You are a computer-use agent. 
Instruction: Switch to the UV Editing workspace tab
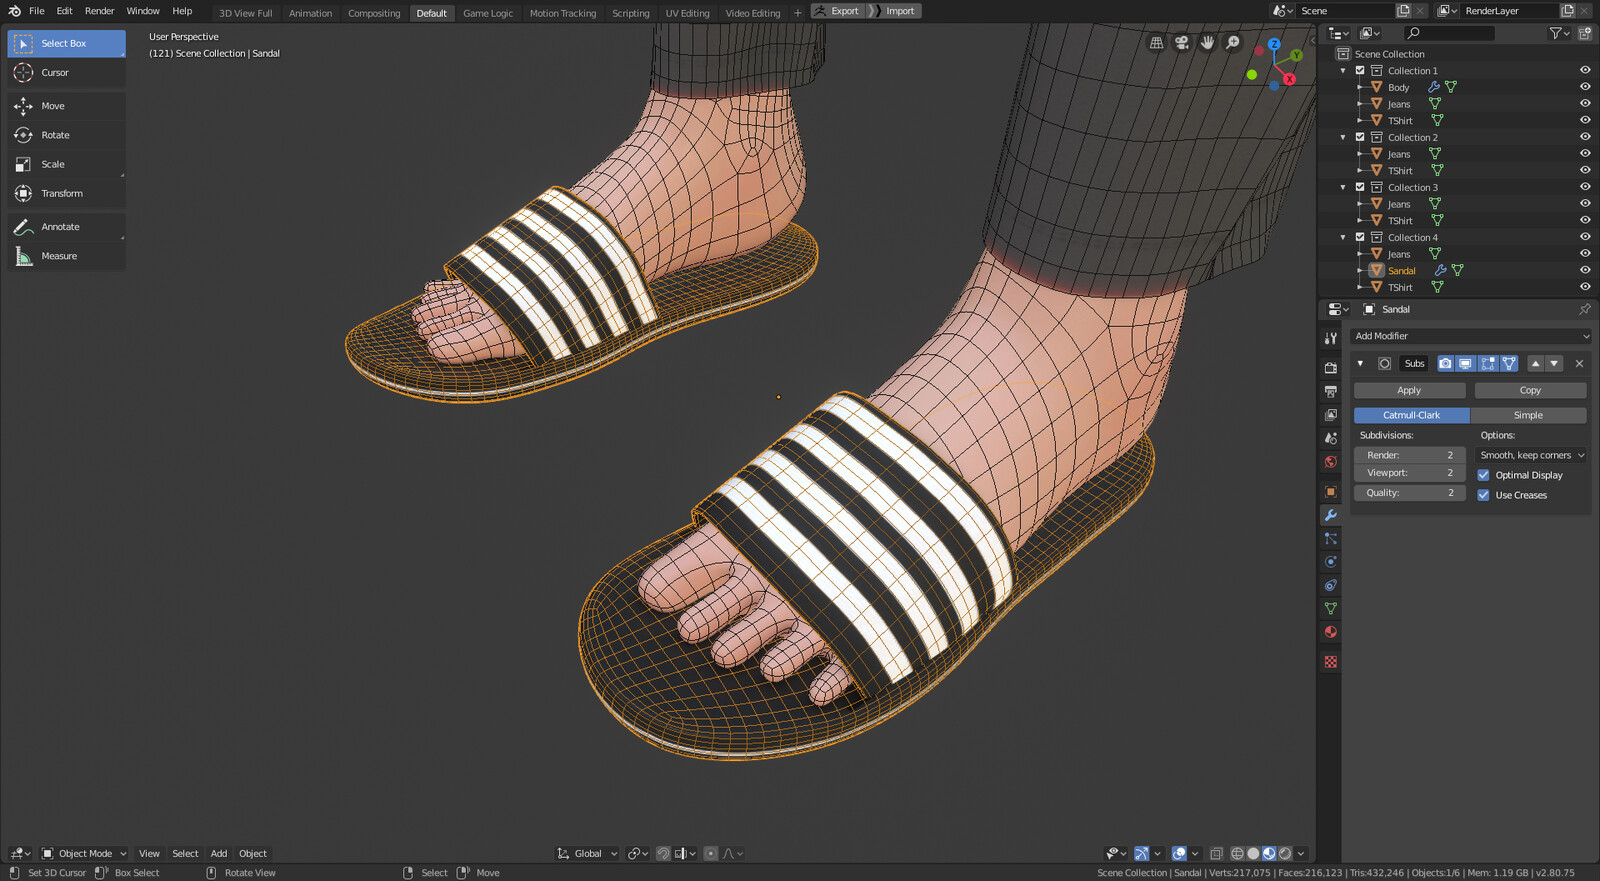687,13
